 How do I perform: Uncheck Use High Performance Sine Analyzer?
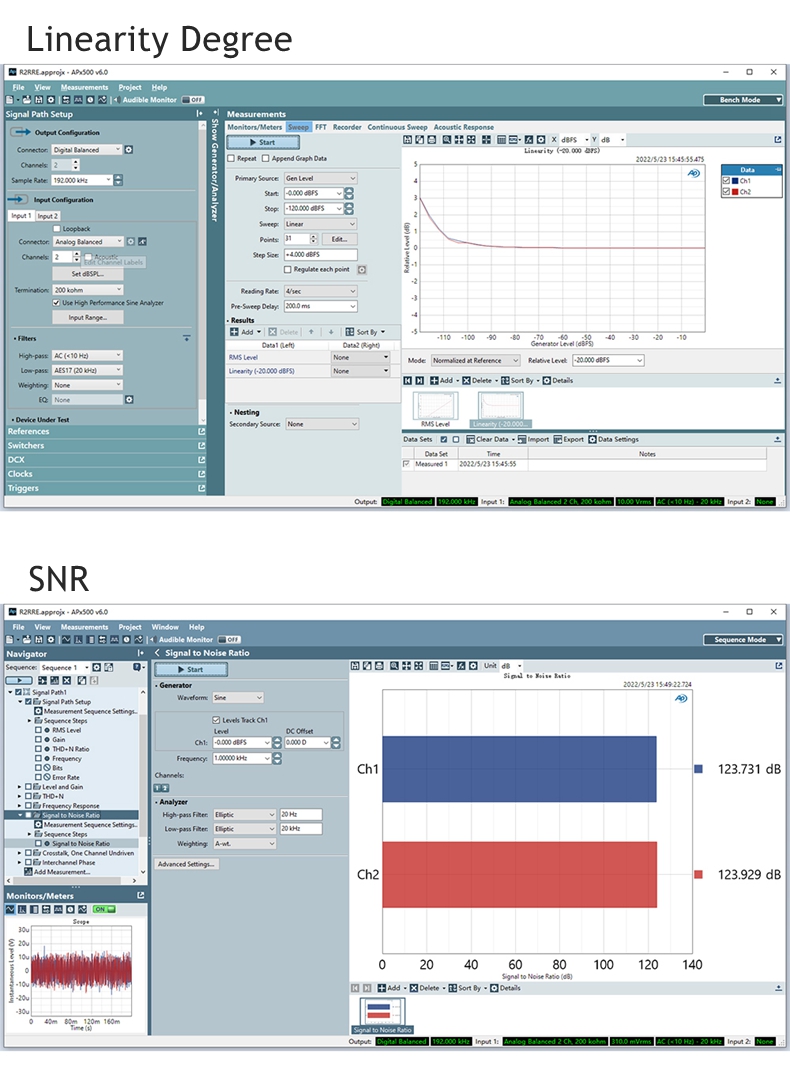click(x=56, y=302)
